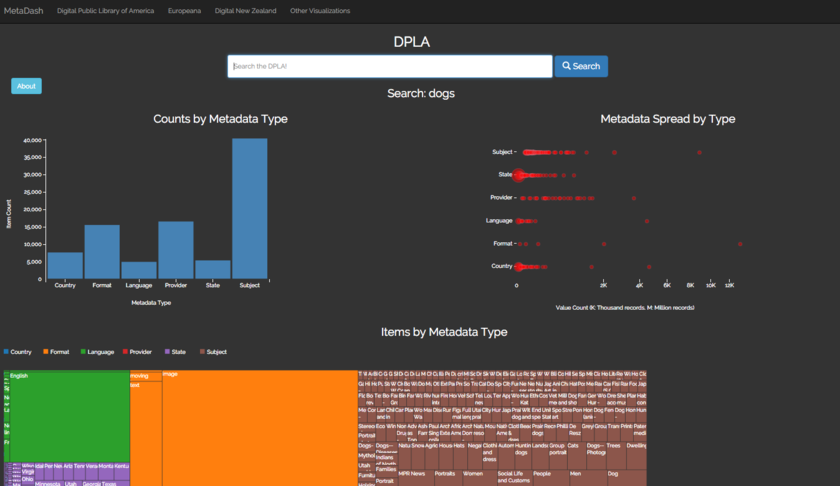840x486 pixels.
Task: Select the Montana state cell
Action: click(106, 471)
